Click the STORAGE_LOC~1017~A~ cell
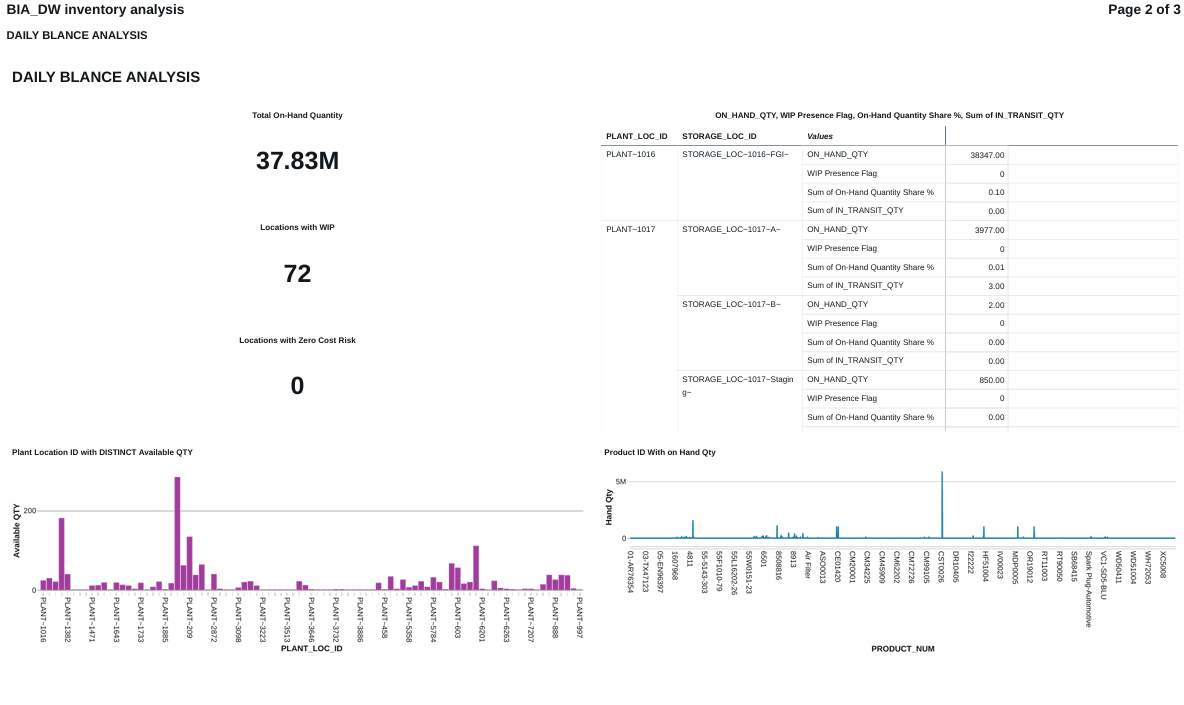The width and height of the screenshot is (1184, 705). click(x=731, y=230)
